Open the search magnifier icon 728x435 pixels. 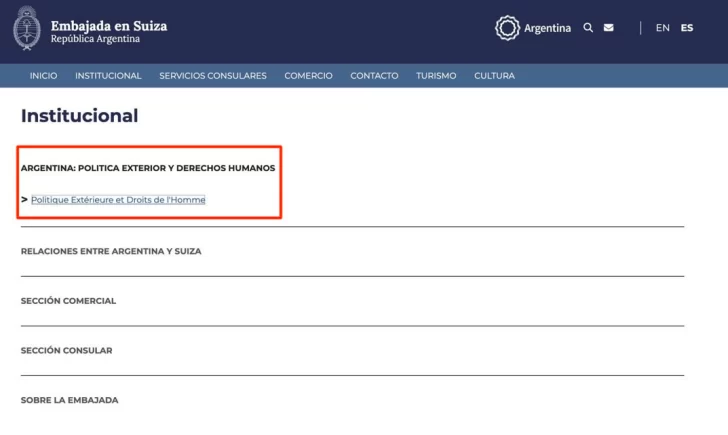pyautogui.click(x=588, y=28)
